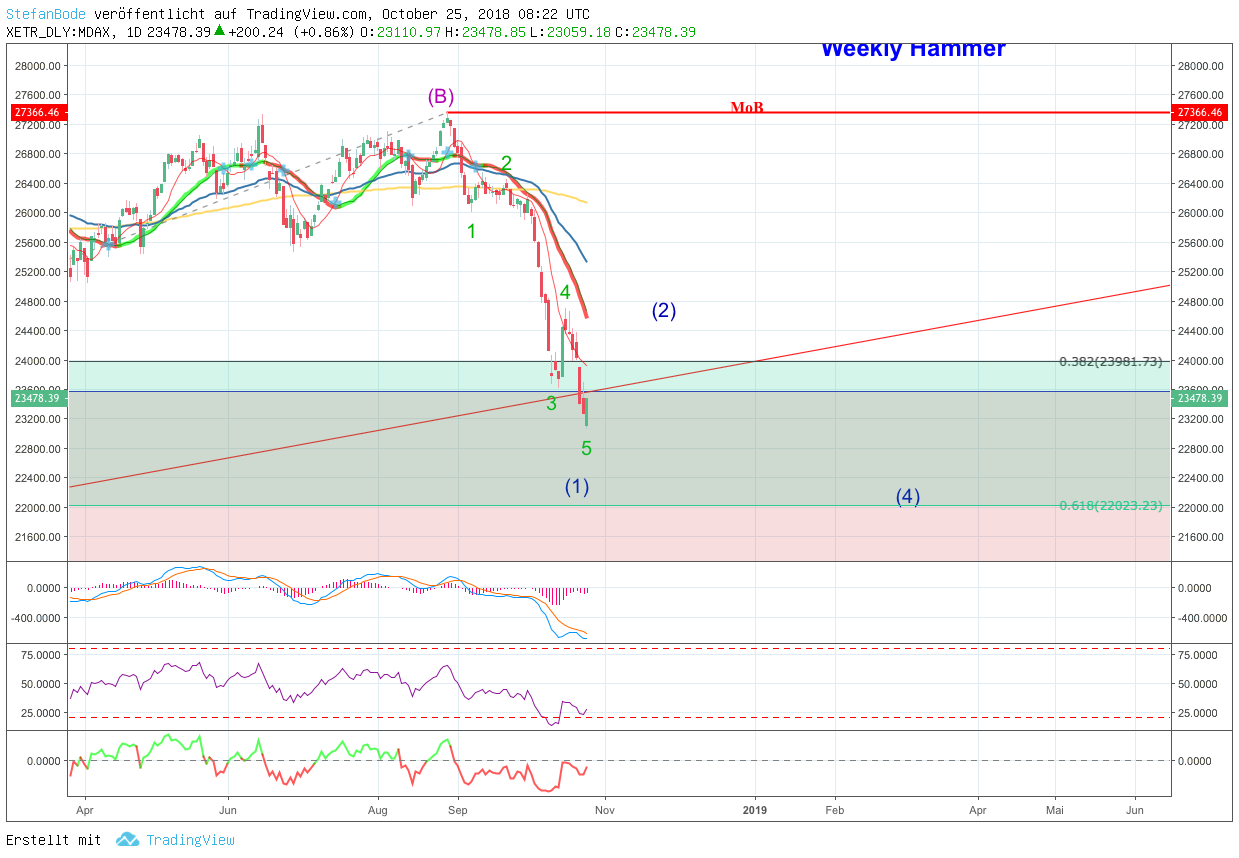Click the +200.24 (+0.86%) change value
Screen dimensions: 1239x858
(291, 32)
